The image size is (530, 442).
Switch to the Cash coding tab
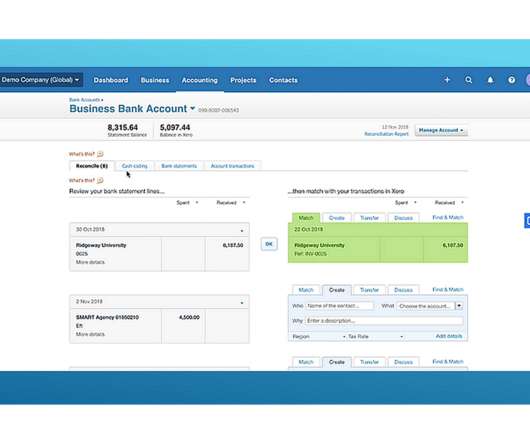135,166
